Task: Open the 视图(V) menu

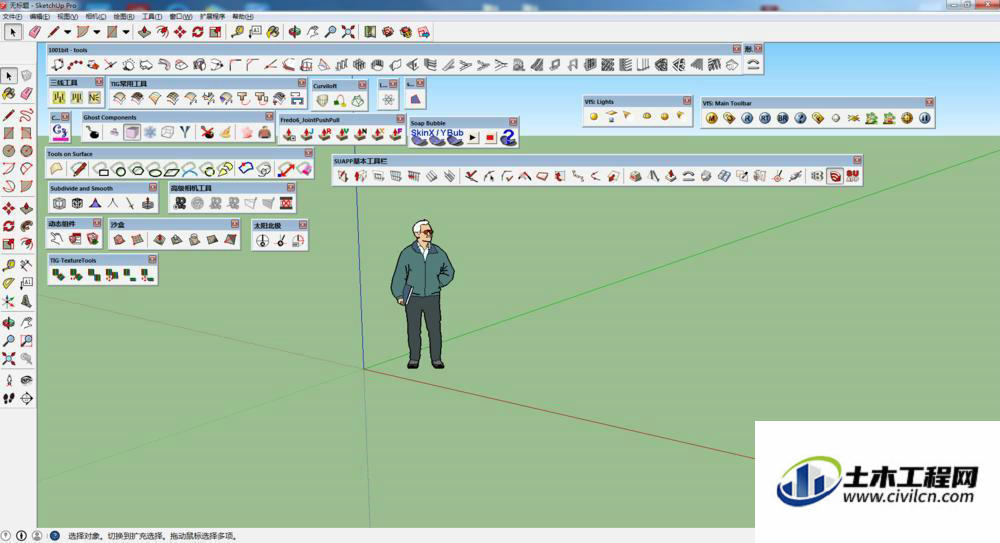Action: (x=68, y=17)
